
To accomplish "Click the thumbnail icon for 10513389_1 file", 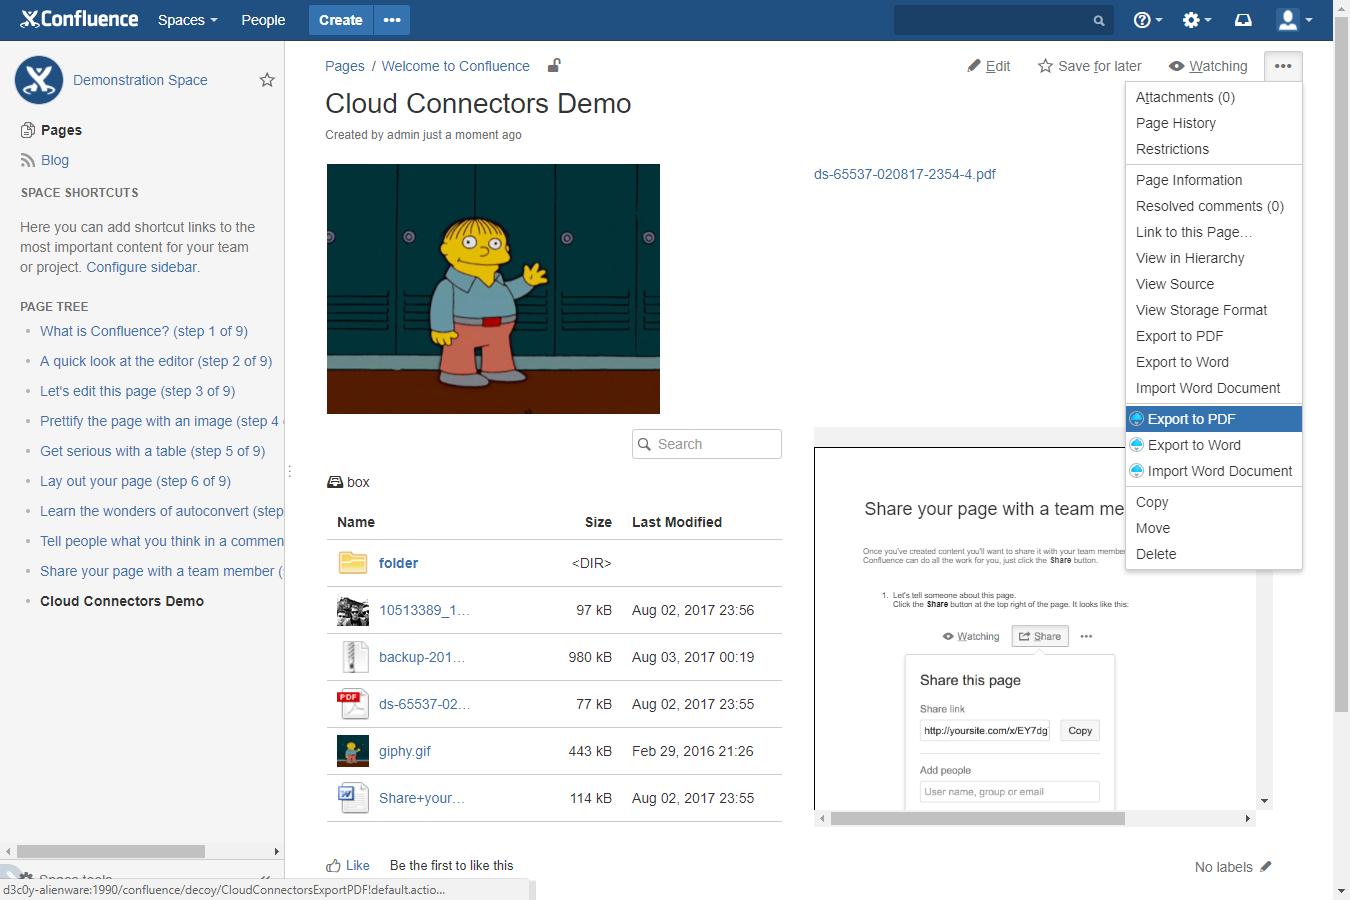I will click(x=353, y=610).
